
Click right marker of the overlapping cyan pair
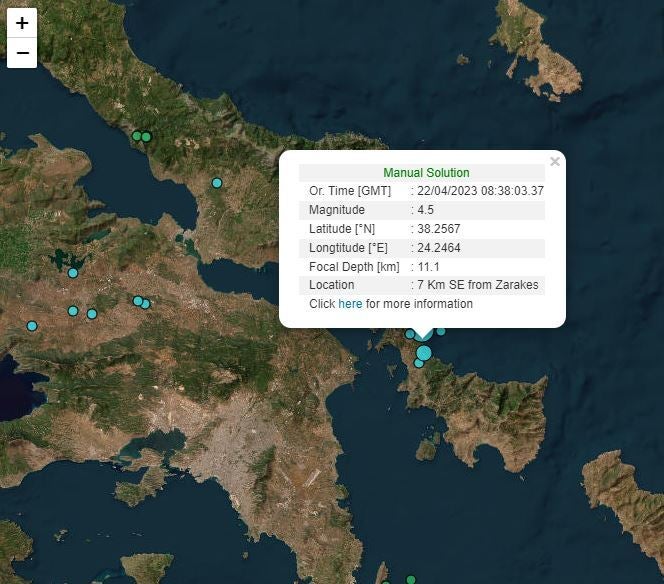pyautogui.click(x=146, y=304)
